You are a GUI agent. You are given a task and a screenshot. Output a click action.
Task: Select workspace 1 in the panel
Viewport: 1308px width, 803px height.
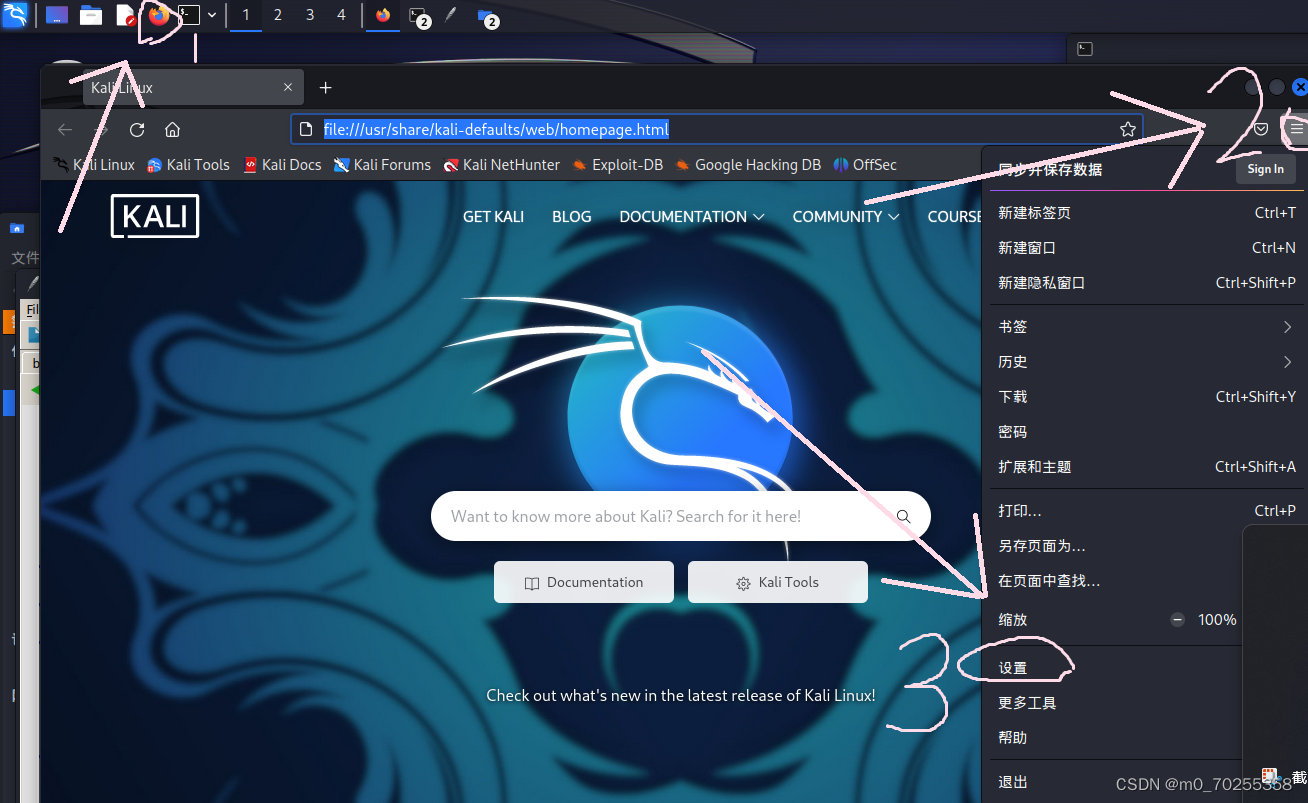click(x=246, y=15)
